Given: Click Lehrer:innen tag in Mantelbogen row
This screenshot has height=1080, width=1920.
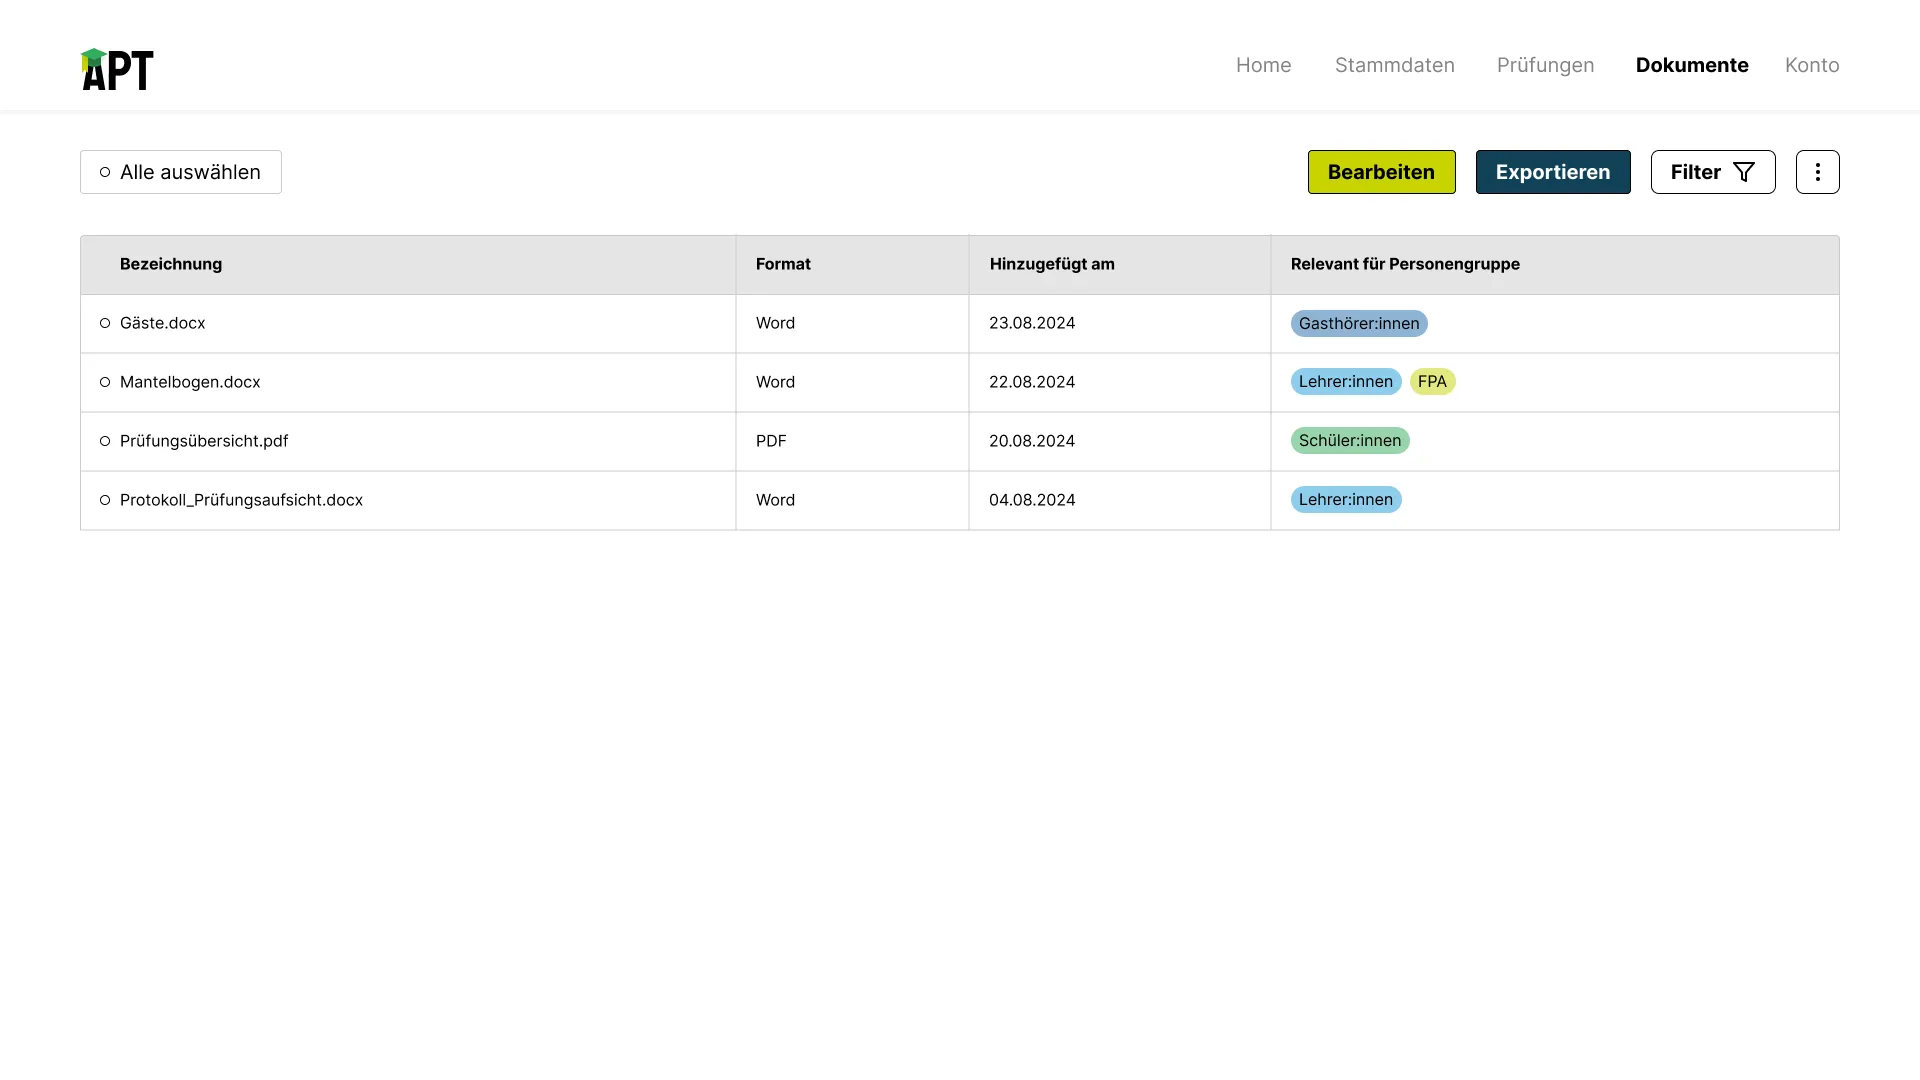Looking at the screenshot, I should tap(1346, 381).
